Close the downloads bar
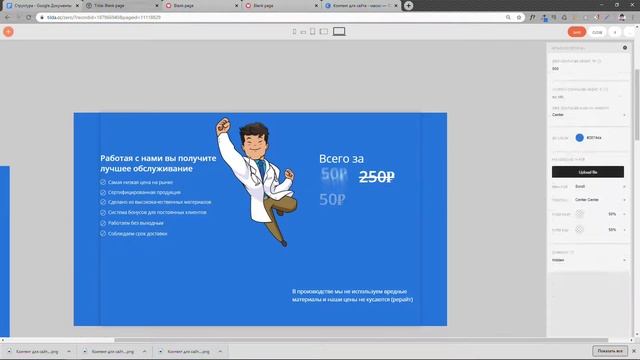 (x=634, y=351)
